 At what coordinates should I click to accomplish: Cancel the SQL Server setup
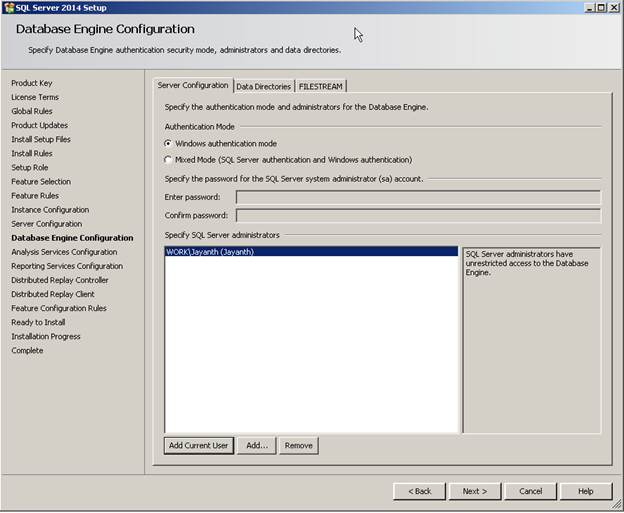[530, 491]
